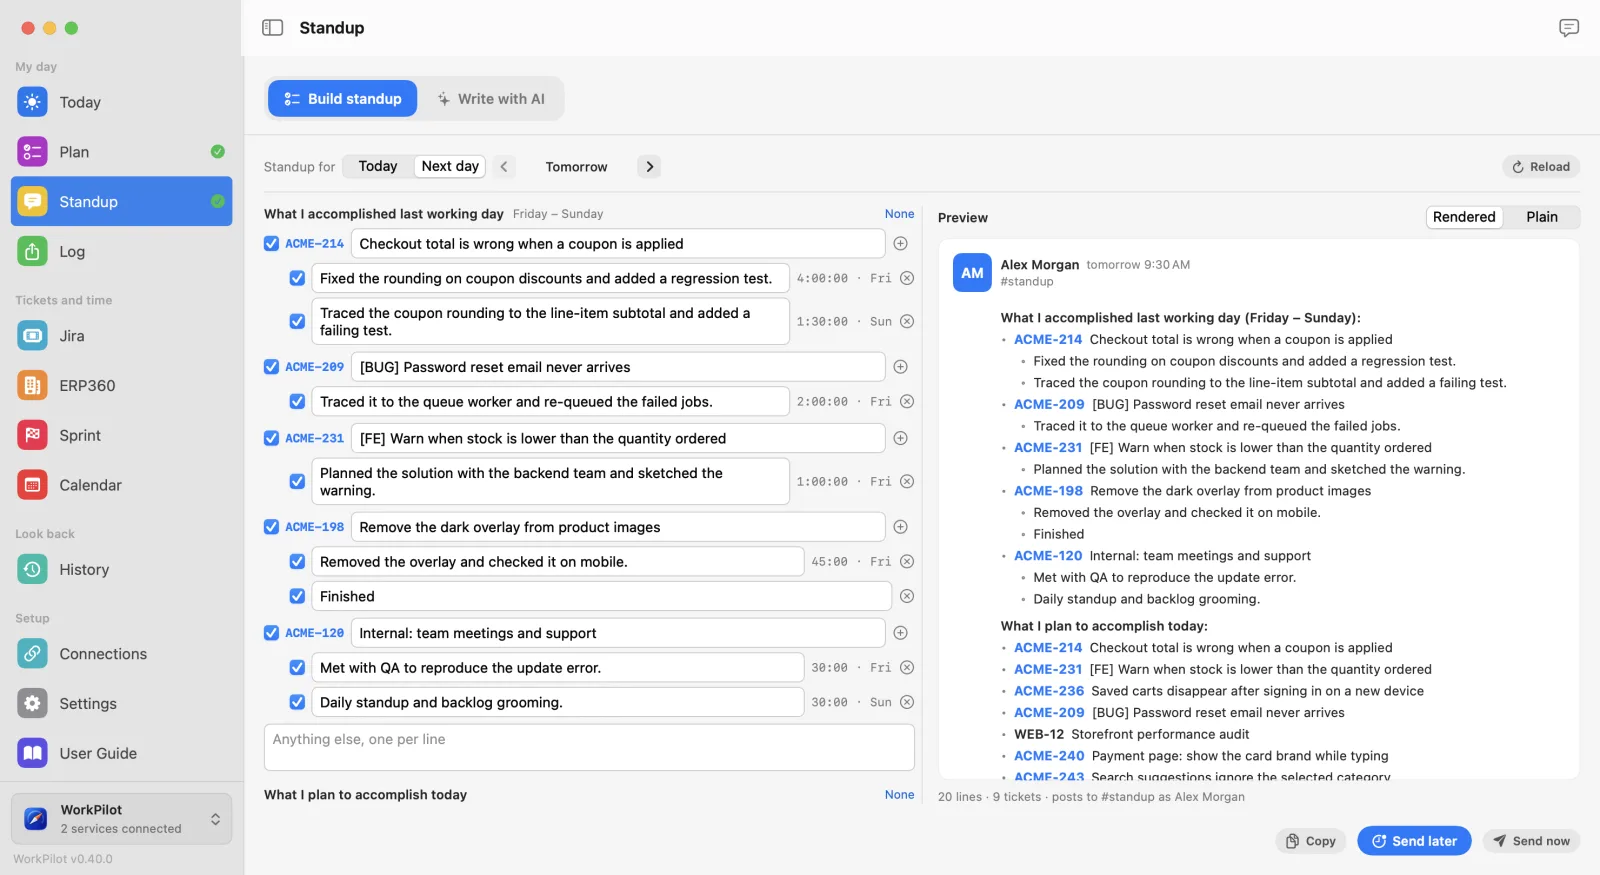Remove the 'Traced the coupon rounding' entry
Image resolution: width=1600 pixels, height=875 pixels.
(907, 321)
